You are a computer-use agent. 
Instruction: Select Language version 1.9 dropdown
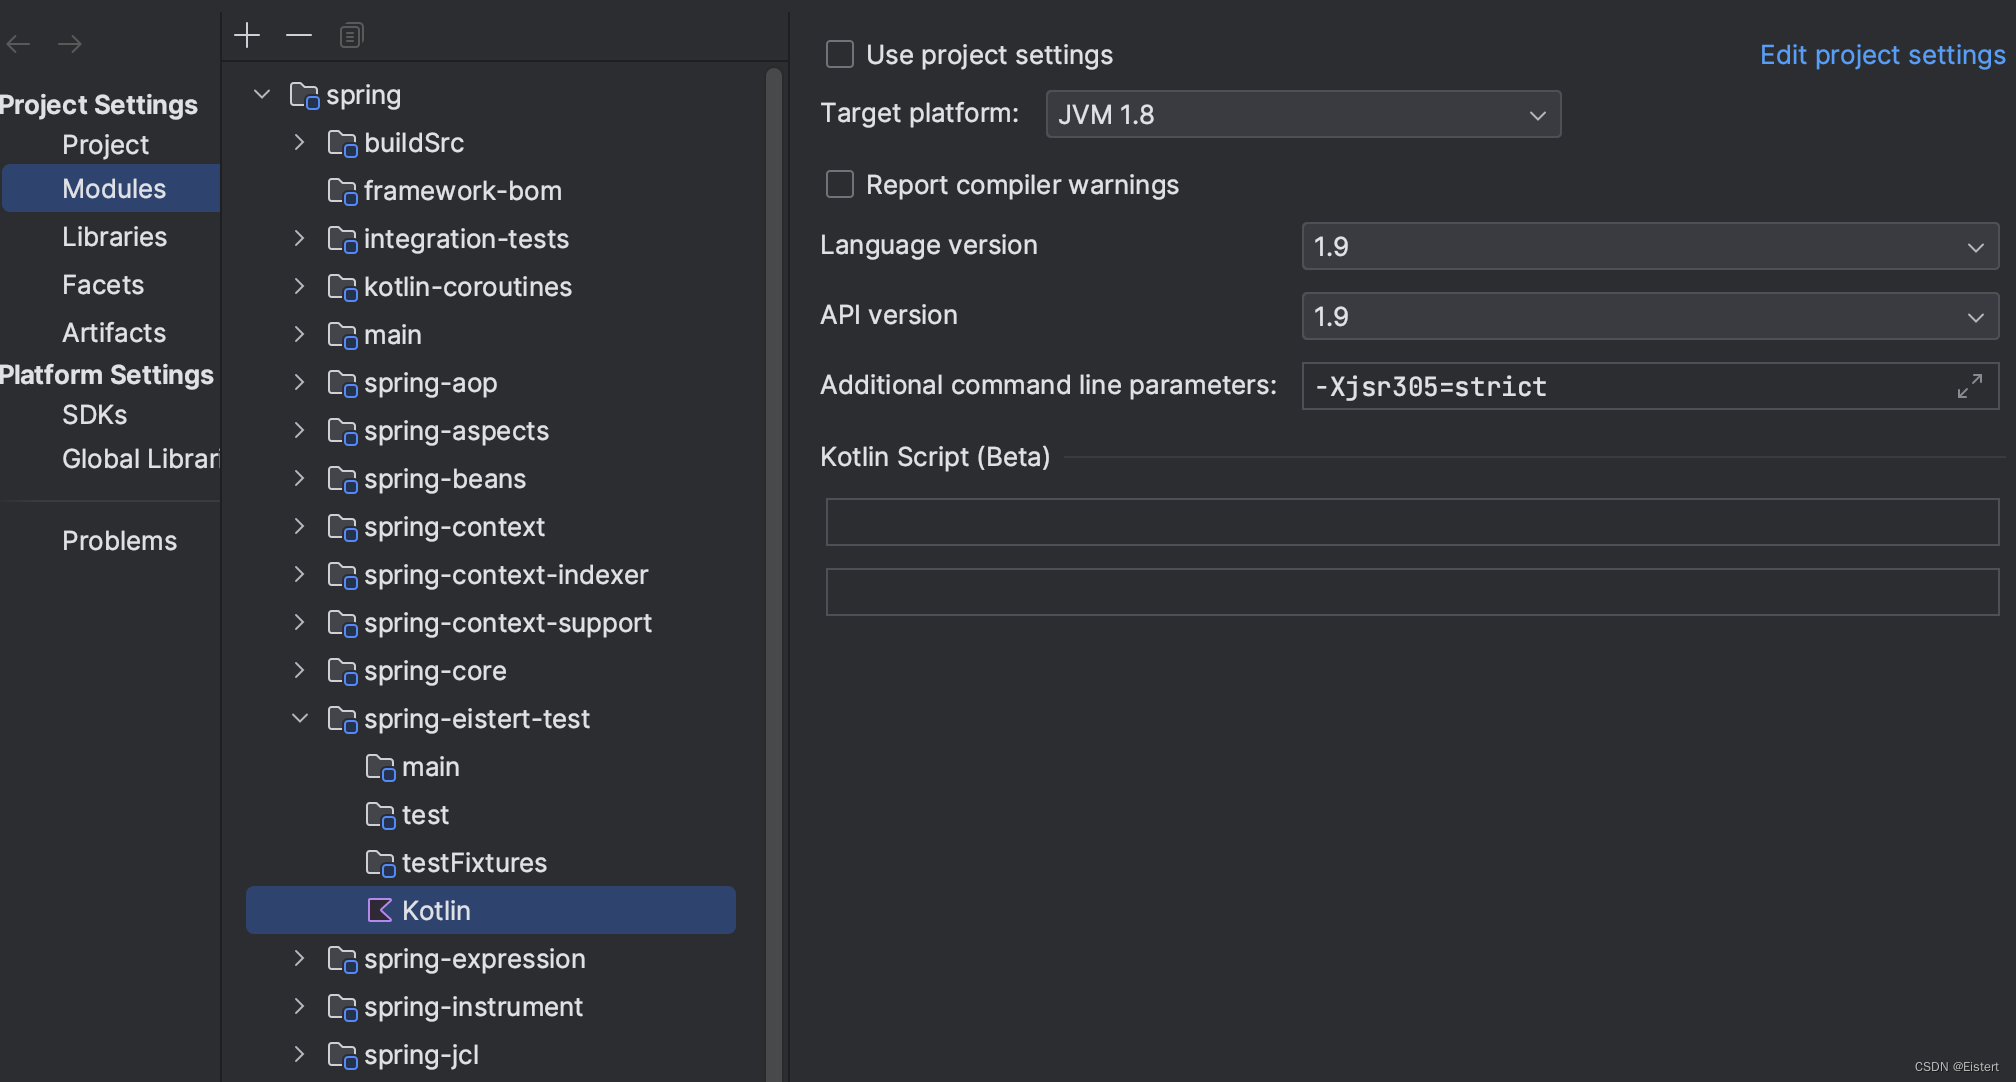coord(1649,247)
